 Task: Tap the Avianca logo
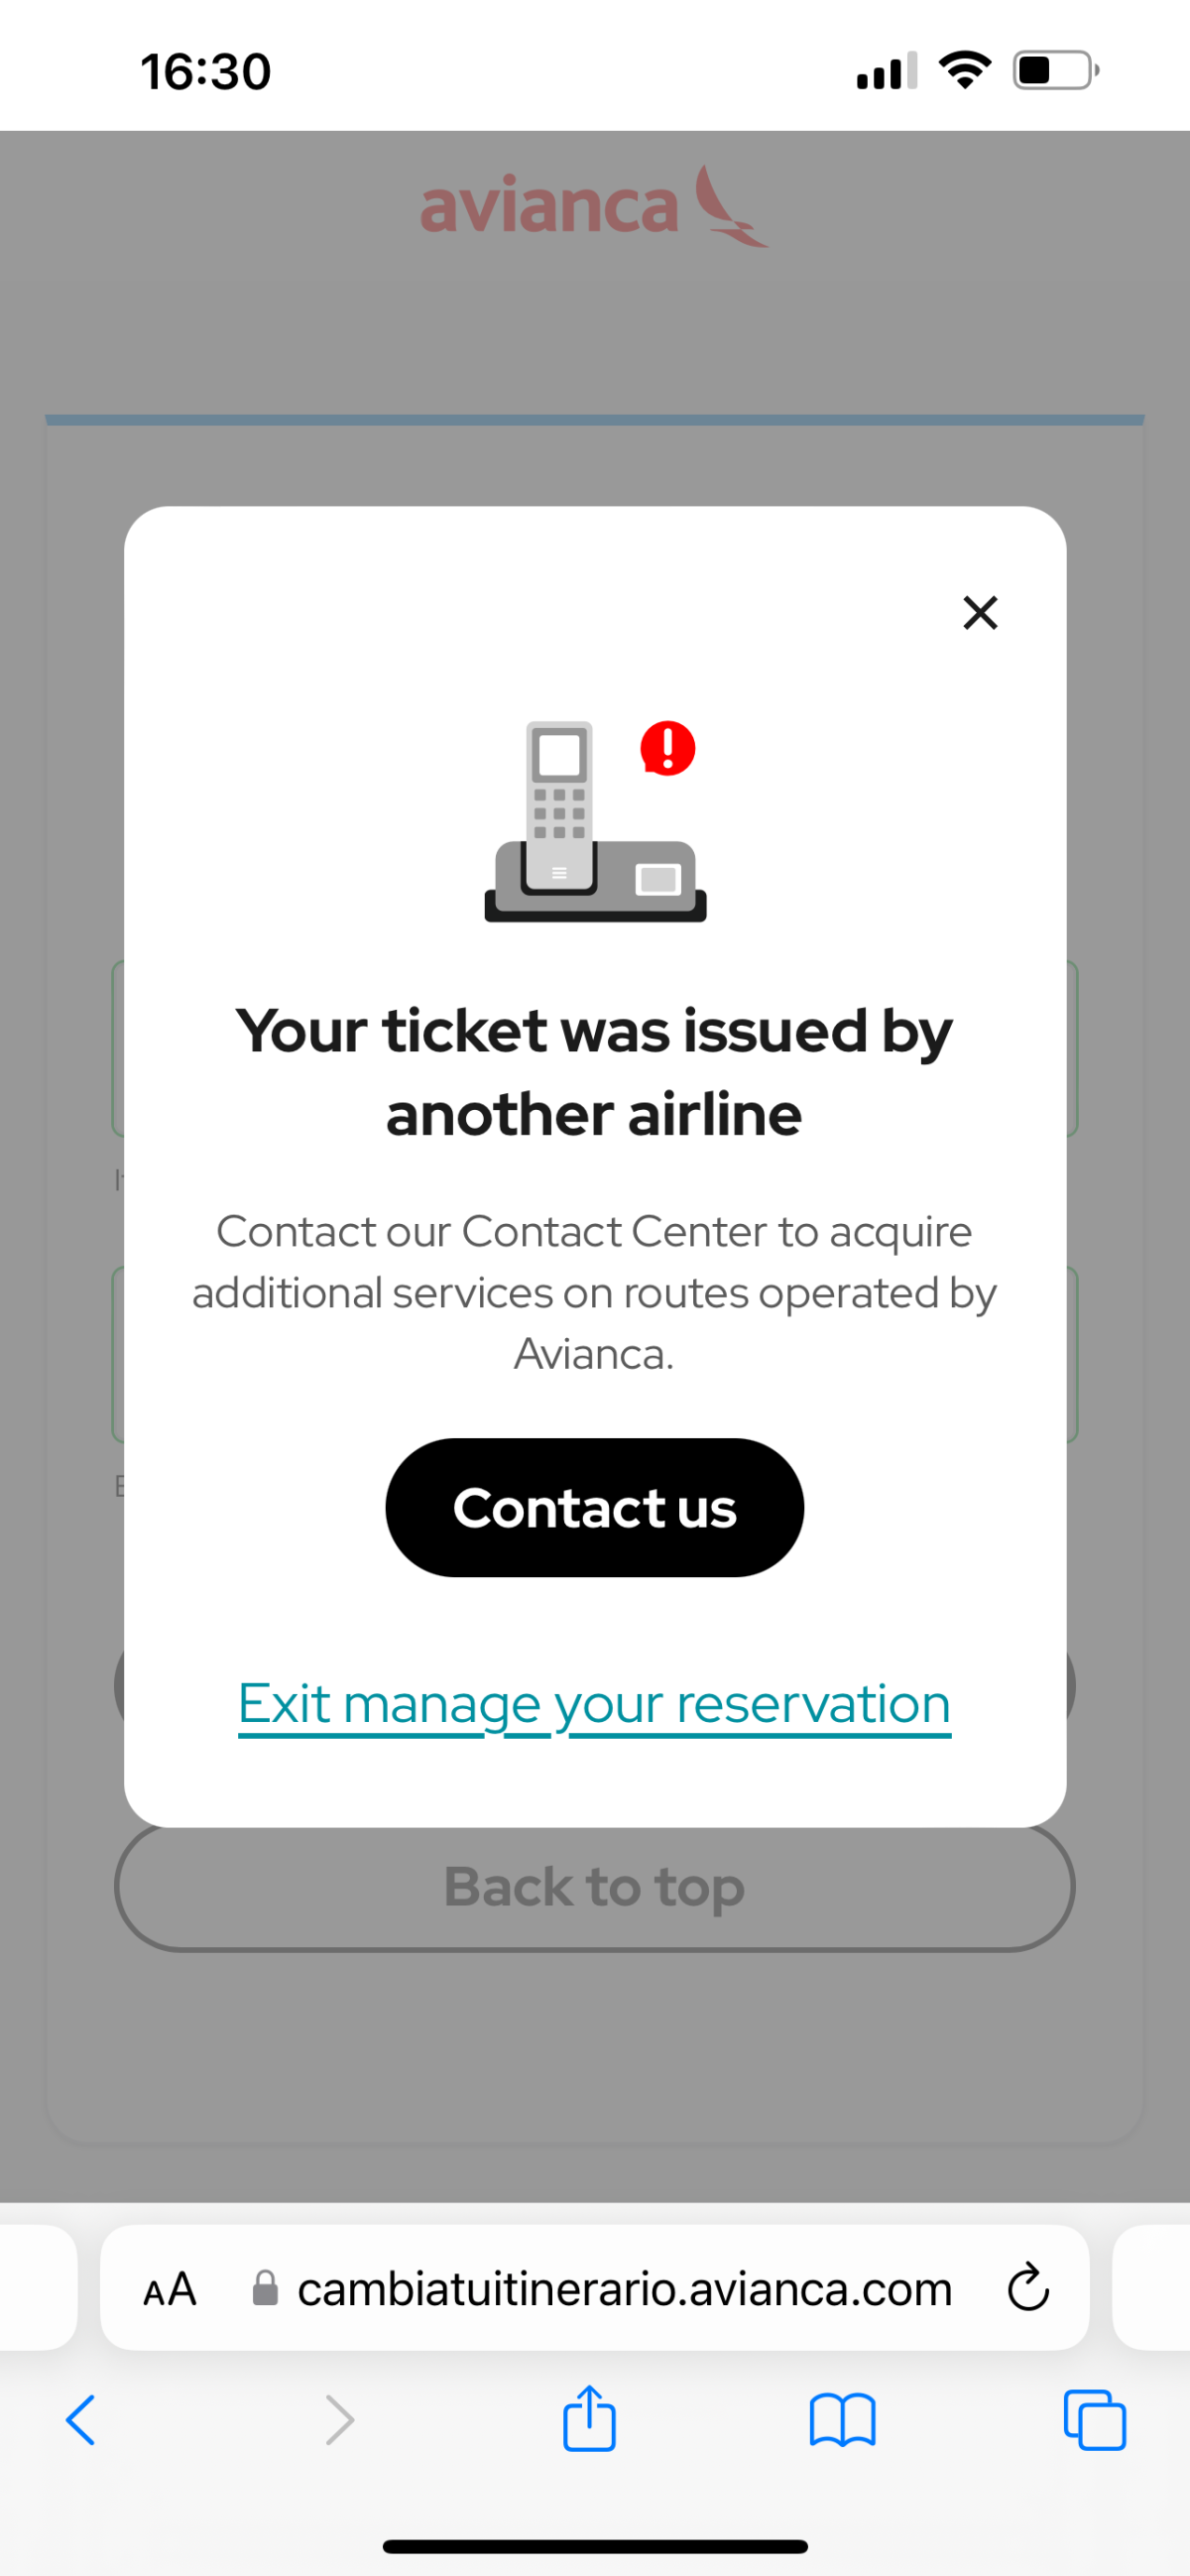tap(594, 206)
